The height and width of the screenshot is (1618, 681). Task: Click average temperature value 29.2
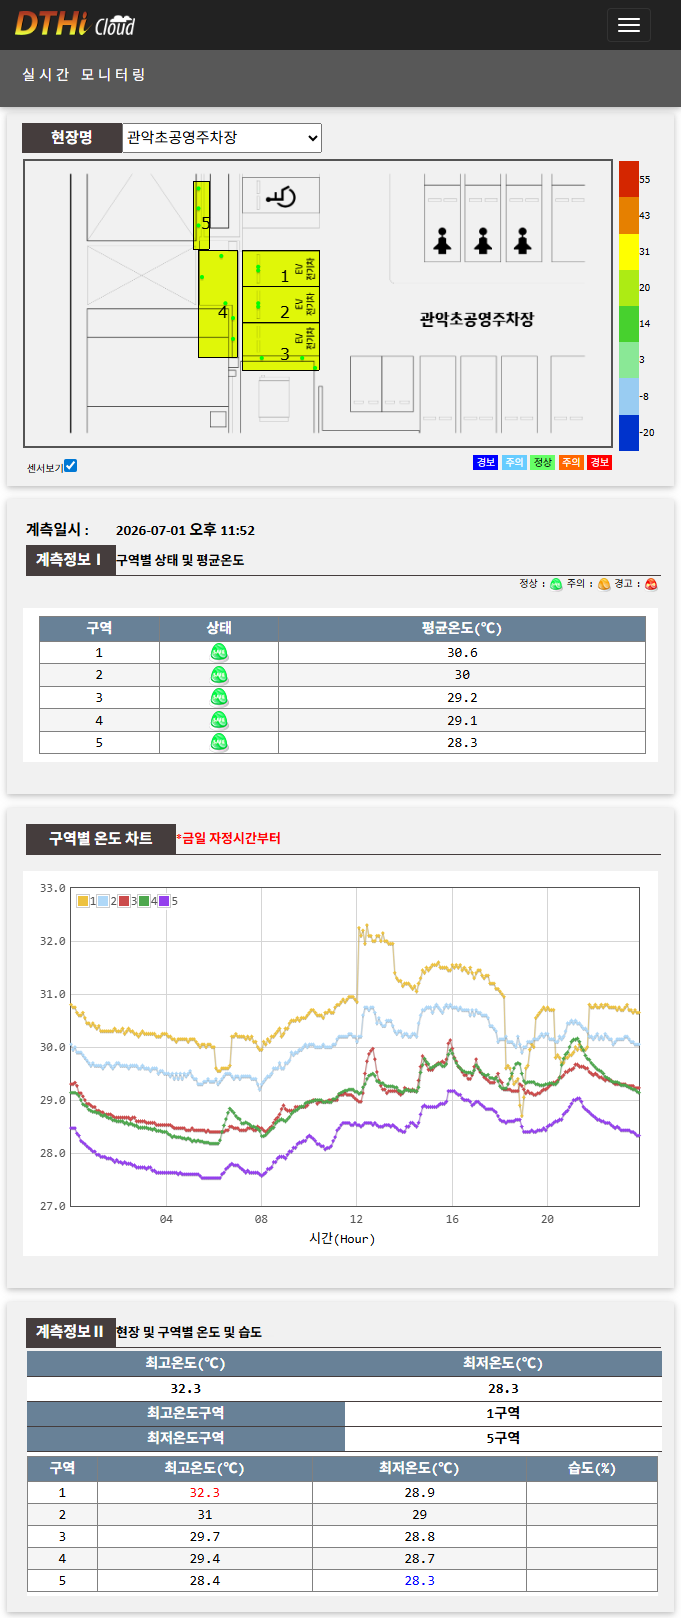[x=462, y=697]
